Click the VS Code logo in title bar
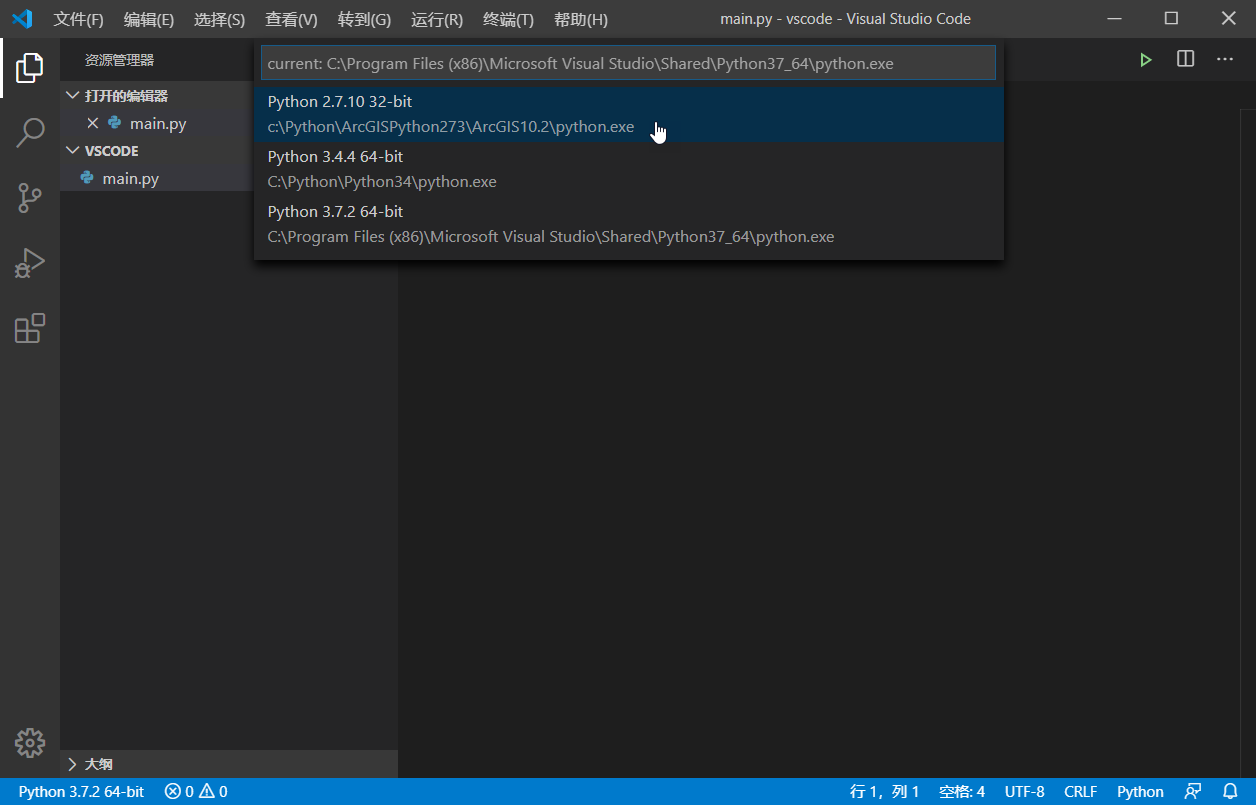The height and width of the screenshot is (805, 1256). (x=22, y=19)
